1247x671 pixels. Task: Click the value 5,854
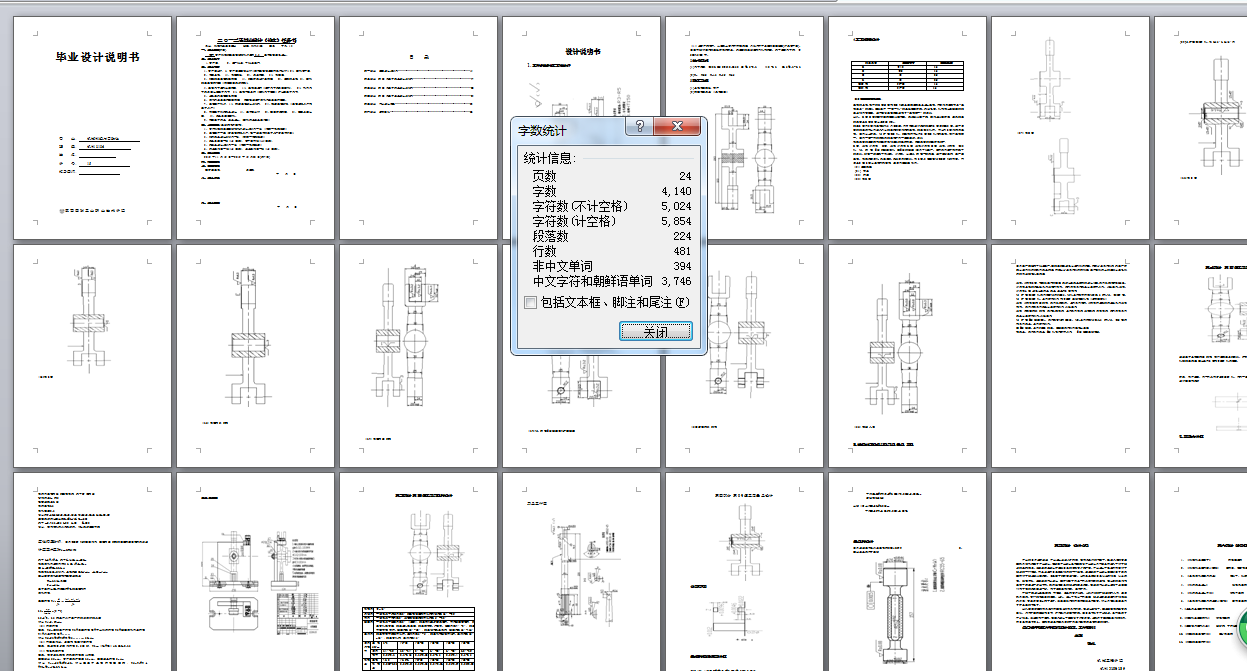[676, 221]
